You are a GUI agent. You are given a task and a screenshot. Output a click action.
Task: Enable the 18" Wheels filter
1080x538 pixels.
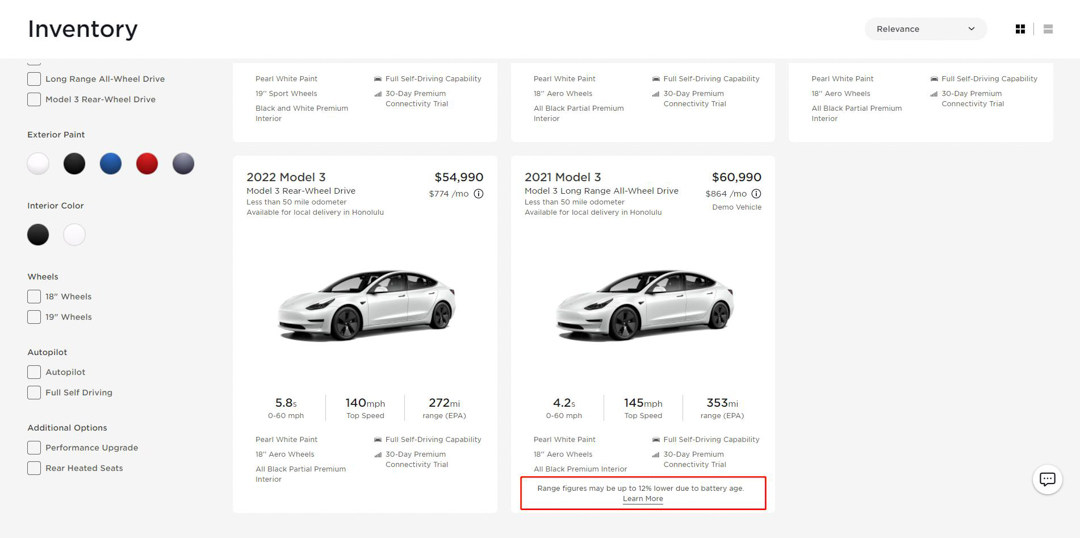34,297
